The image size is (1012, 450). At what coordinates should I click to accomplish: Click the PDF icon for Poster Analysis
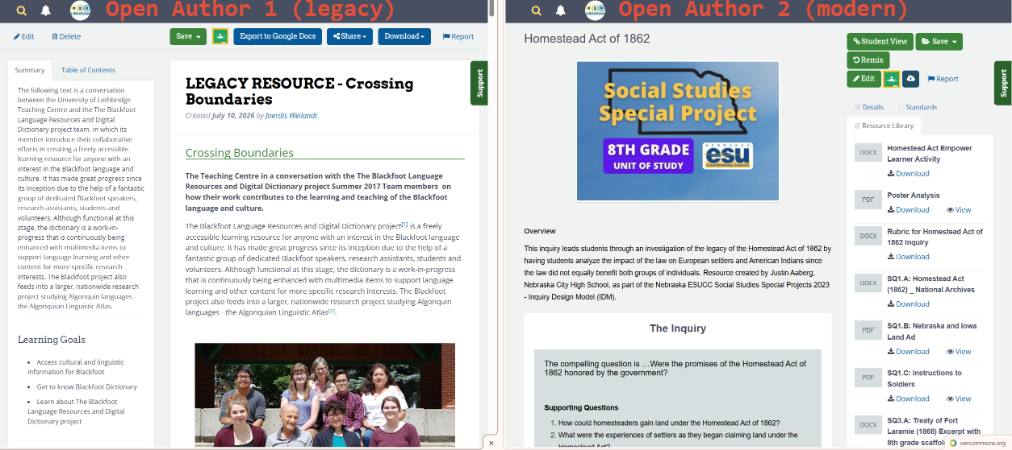(x=868, y=199)
